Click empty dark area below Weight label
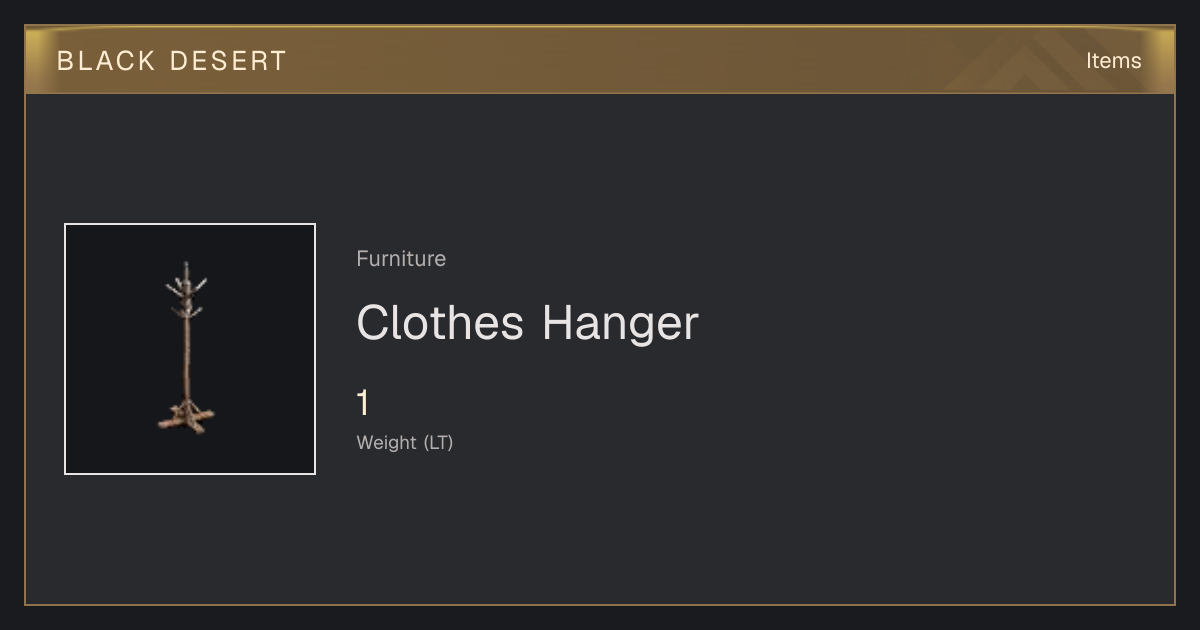The height and width of the screenshot is (630, 1200). click(500, 530)
